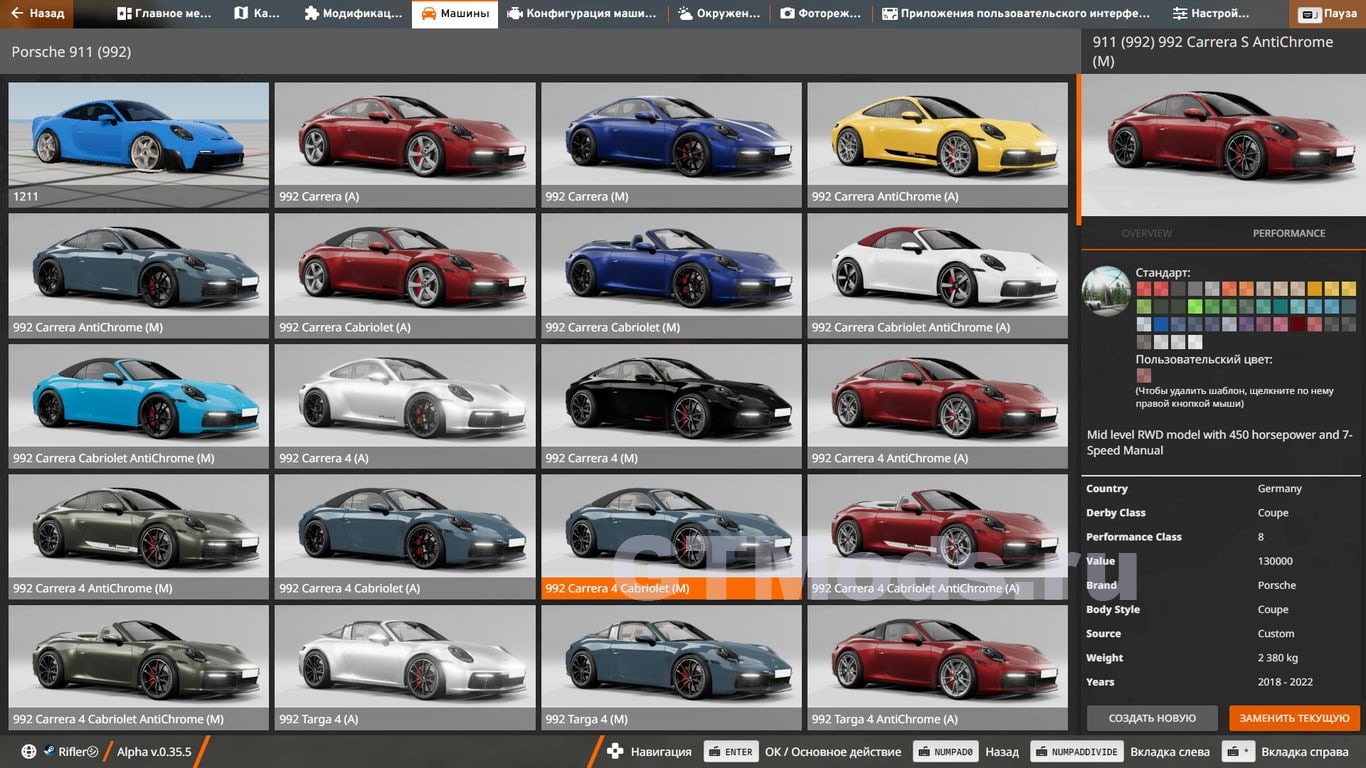
Task: Pick the solid orange-amber paint swatch
Action: 1315,289
